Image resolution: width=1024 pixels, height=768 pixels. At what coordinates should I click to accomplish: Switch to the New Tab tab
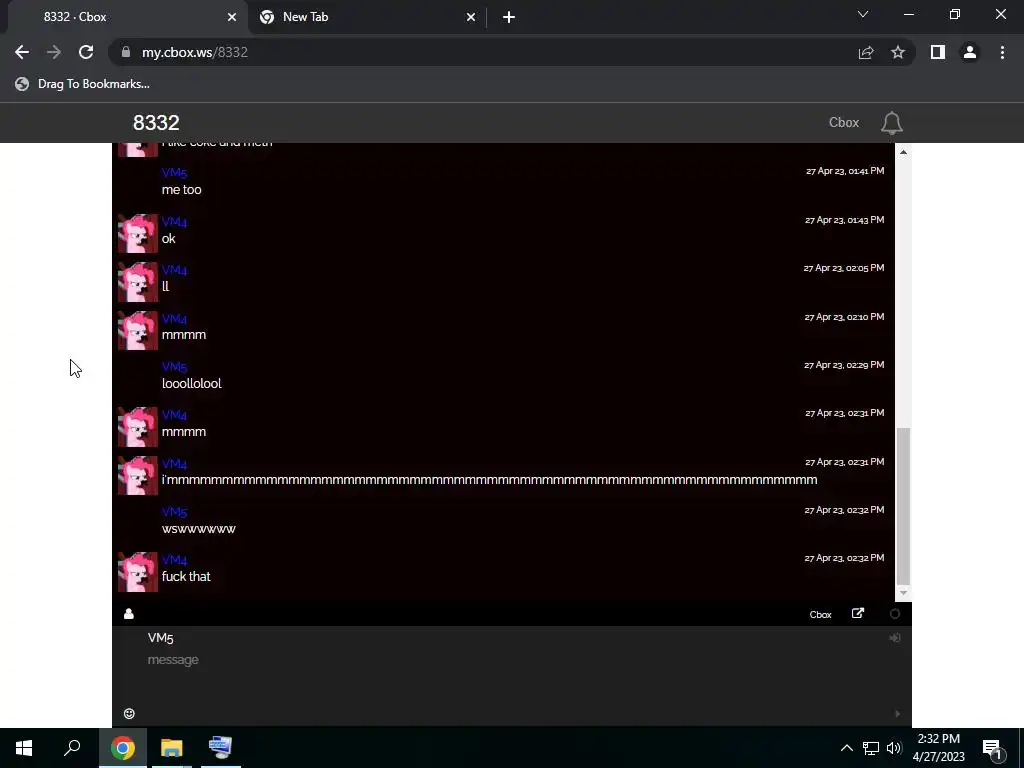pyautogui.click(x=366, y=17)
